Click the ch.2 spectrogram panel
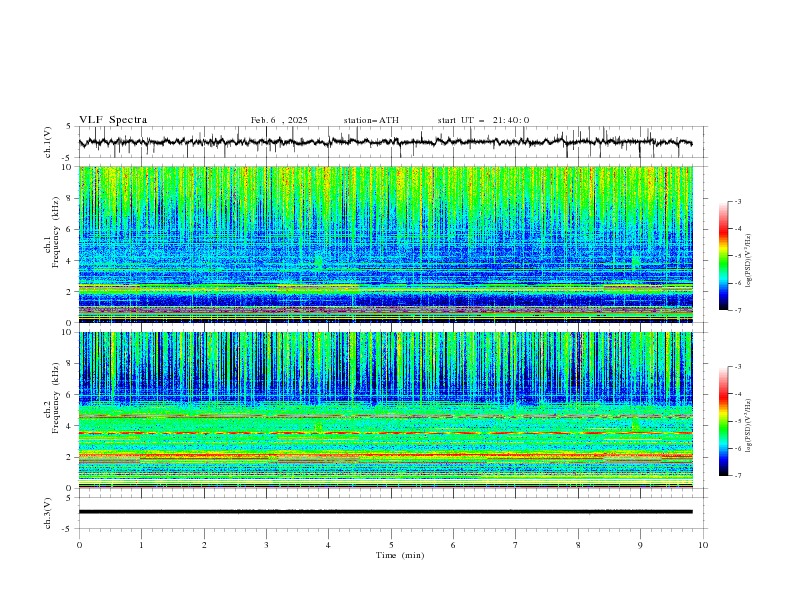 386,410
